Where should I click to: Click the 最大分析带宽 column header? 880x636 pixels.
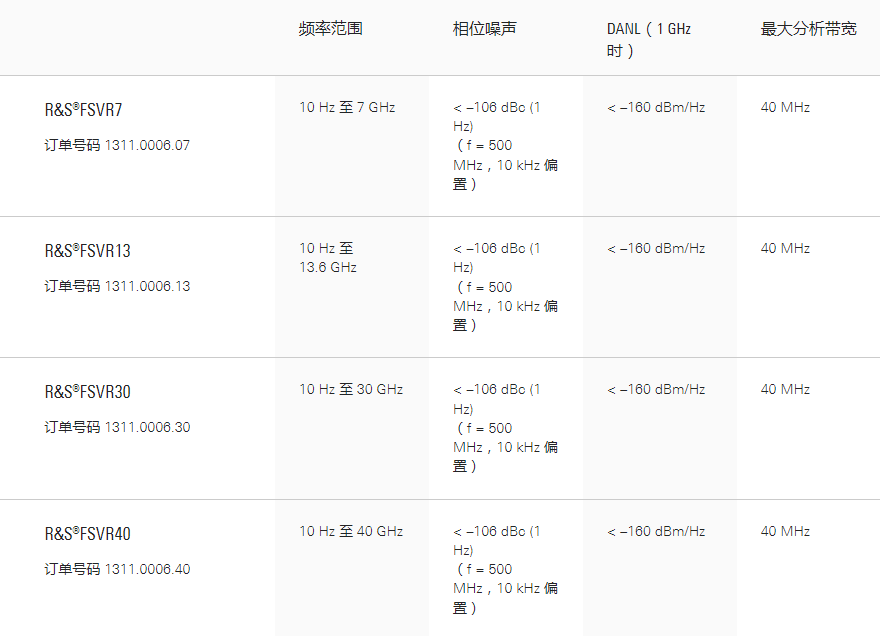tap(808, 29)
